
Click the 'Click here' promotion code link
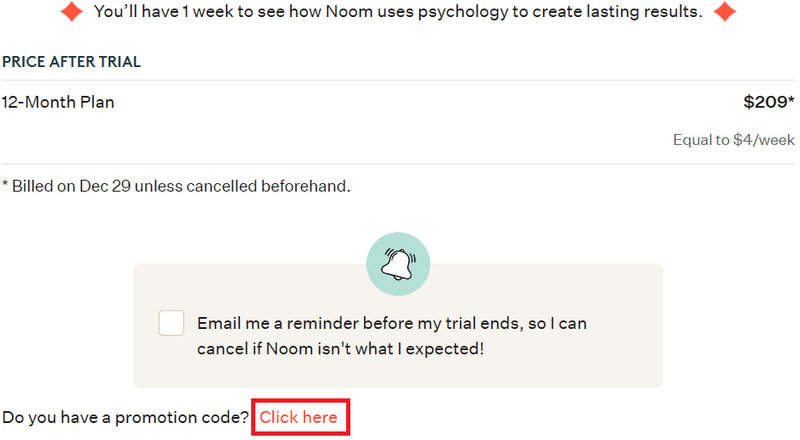(x=299, y=417)
